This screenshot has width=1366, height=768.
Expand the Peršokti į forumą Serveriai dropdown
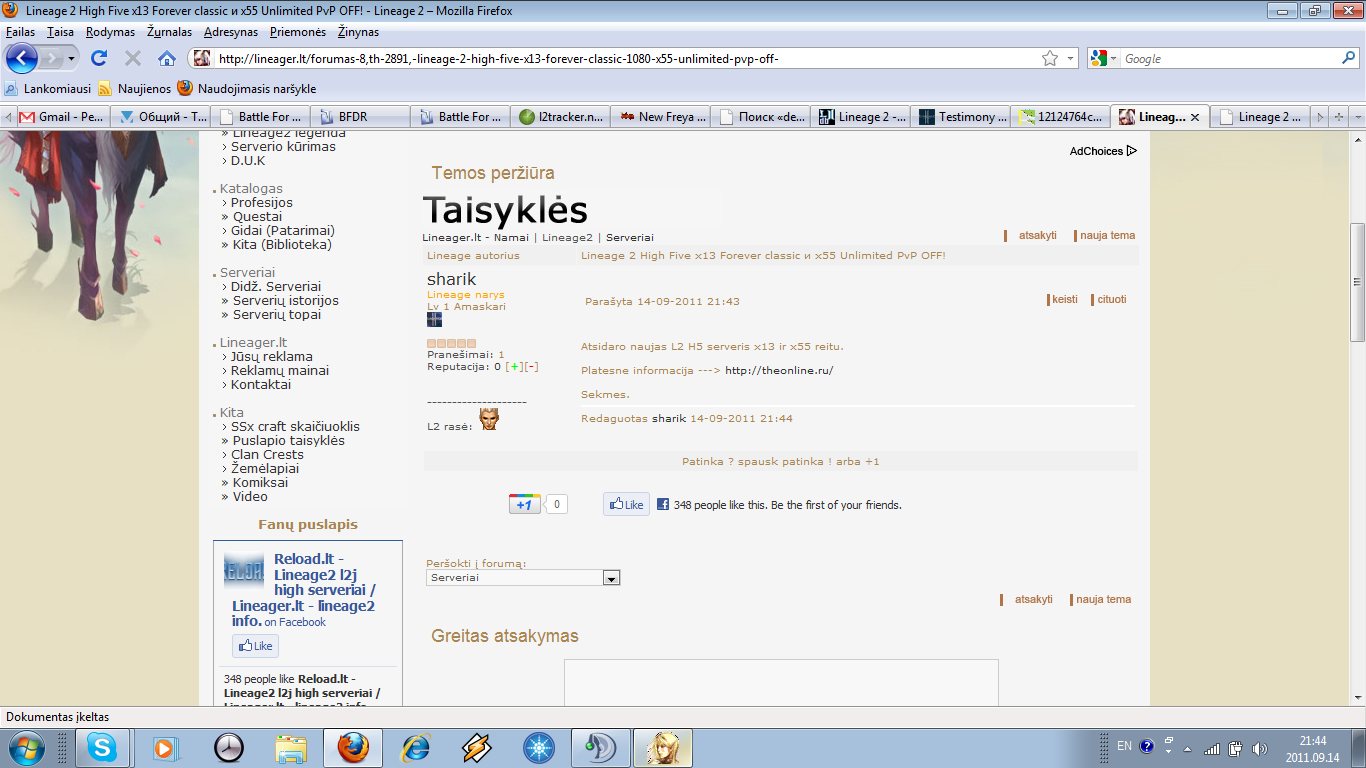[611, 578]
